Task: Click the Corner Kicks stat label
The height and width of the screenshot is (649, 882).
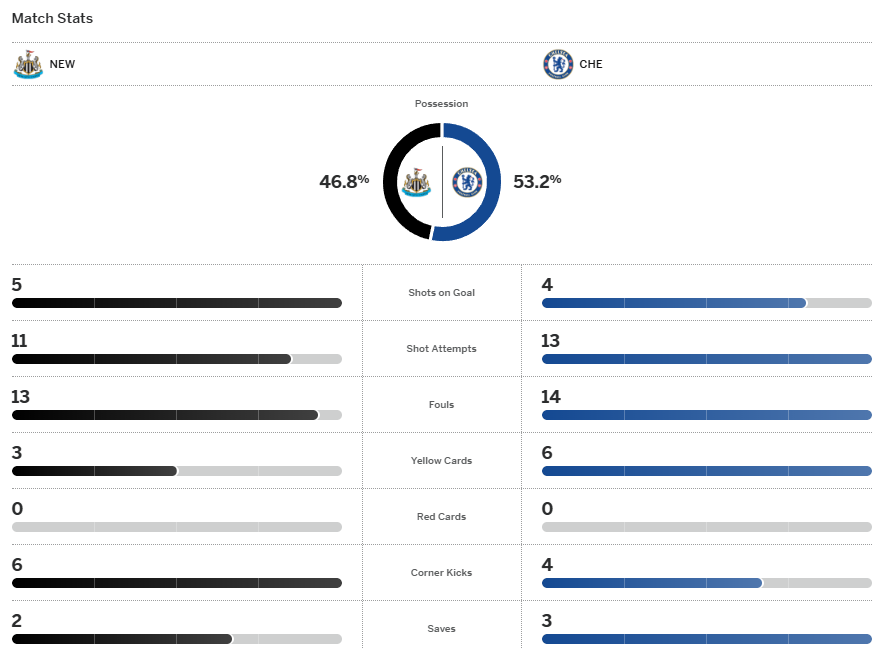Action: (441, 573)
